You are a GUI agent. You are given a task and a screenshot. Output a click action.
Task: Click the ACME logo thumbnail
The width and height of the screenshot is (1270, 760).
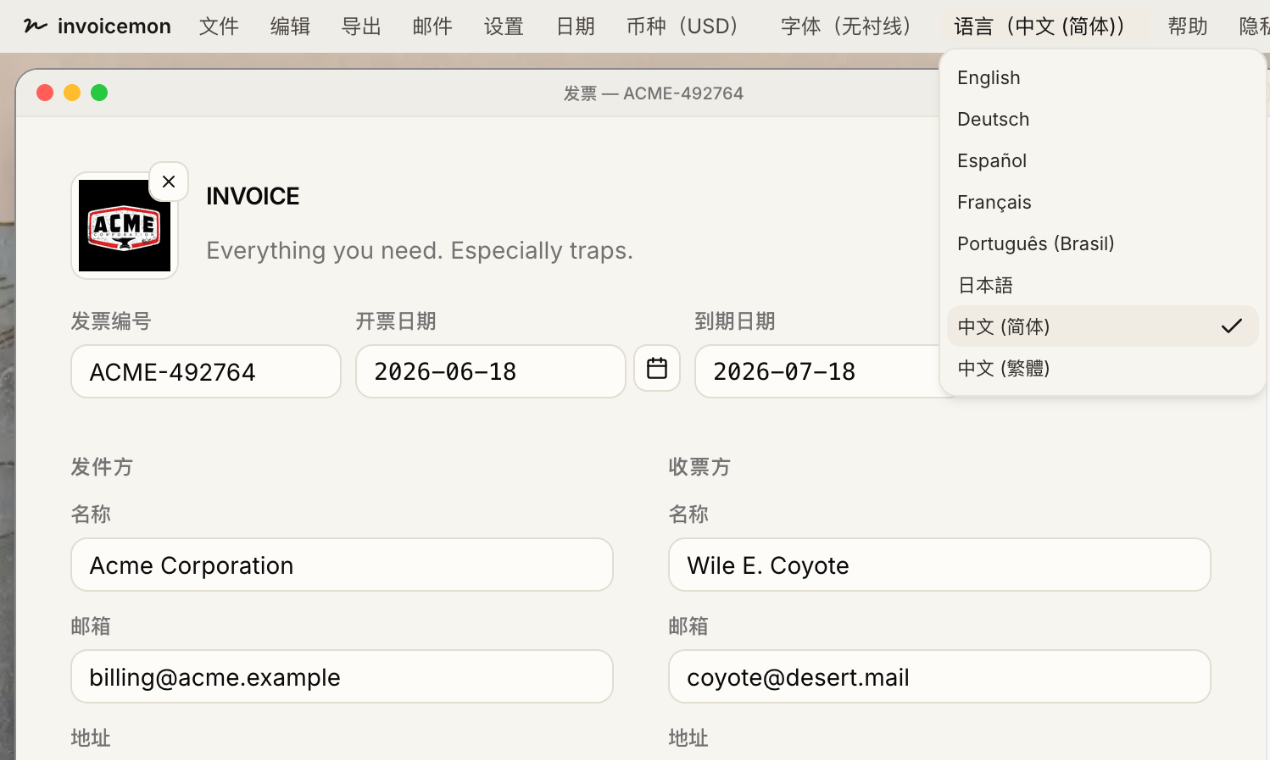point(124,225)
